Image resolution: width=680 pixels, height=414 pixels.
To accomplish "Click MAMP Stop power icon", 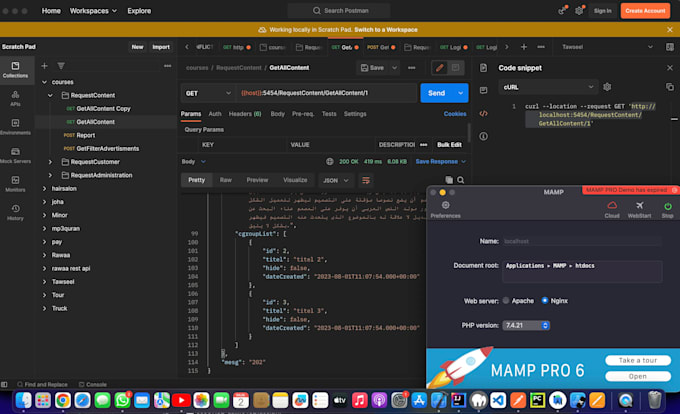I will pyautogui.click(x=667, y=209).
